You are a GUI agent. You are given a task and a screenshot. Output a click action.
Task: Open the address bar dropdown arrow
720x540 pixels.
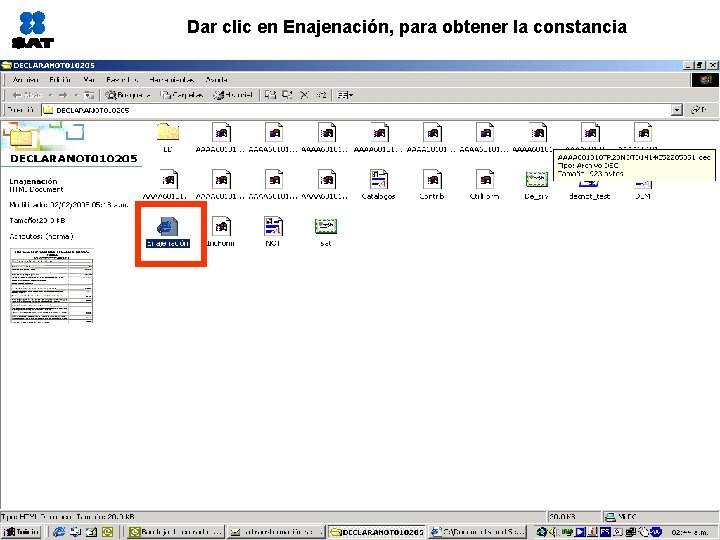click(677, 110)
